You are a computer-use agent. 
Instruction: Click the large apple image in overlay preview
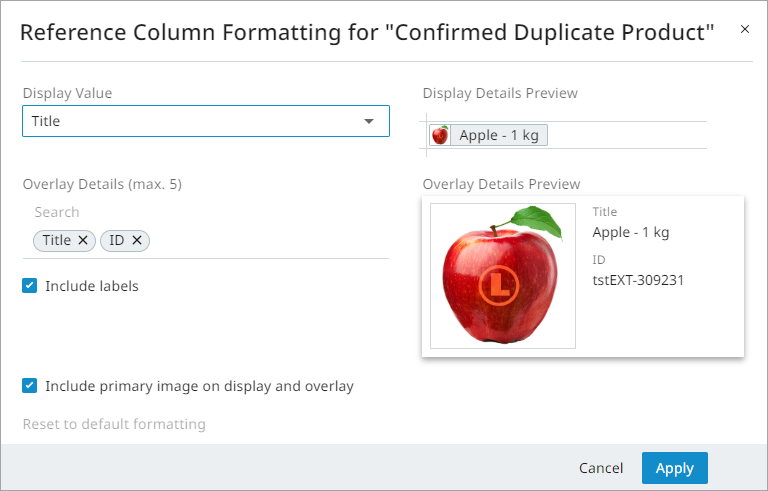coord(502,275)
